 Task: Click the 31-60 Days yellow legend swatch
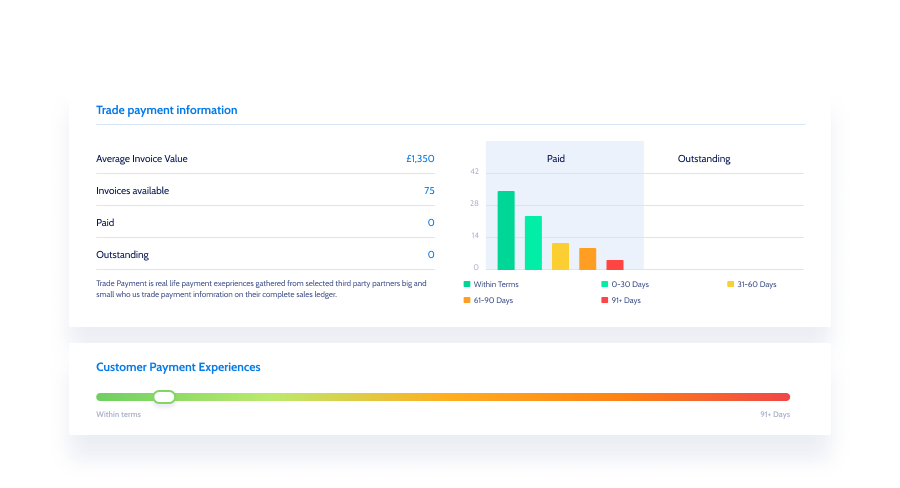click(x=730, y=285)
